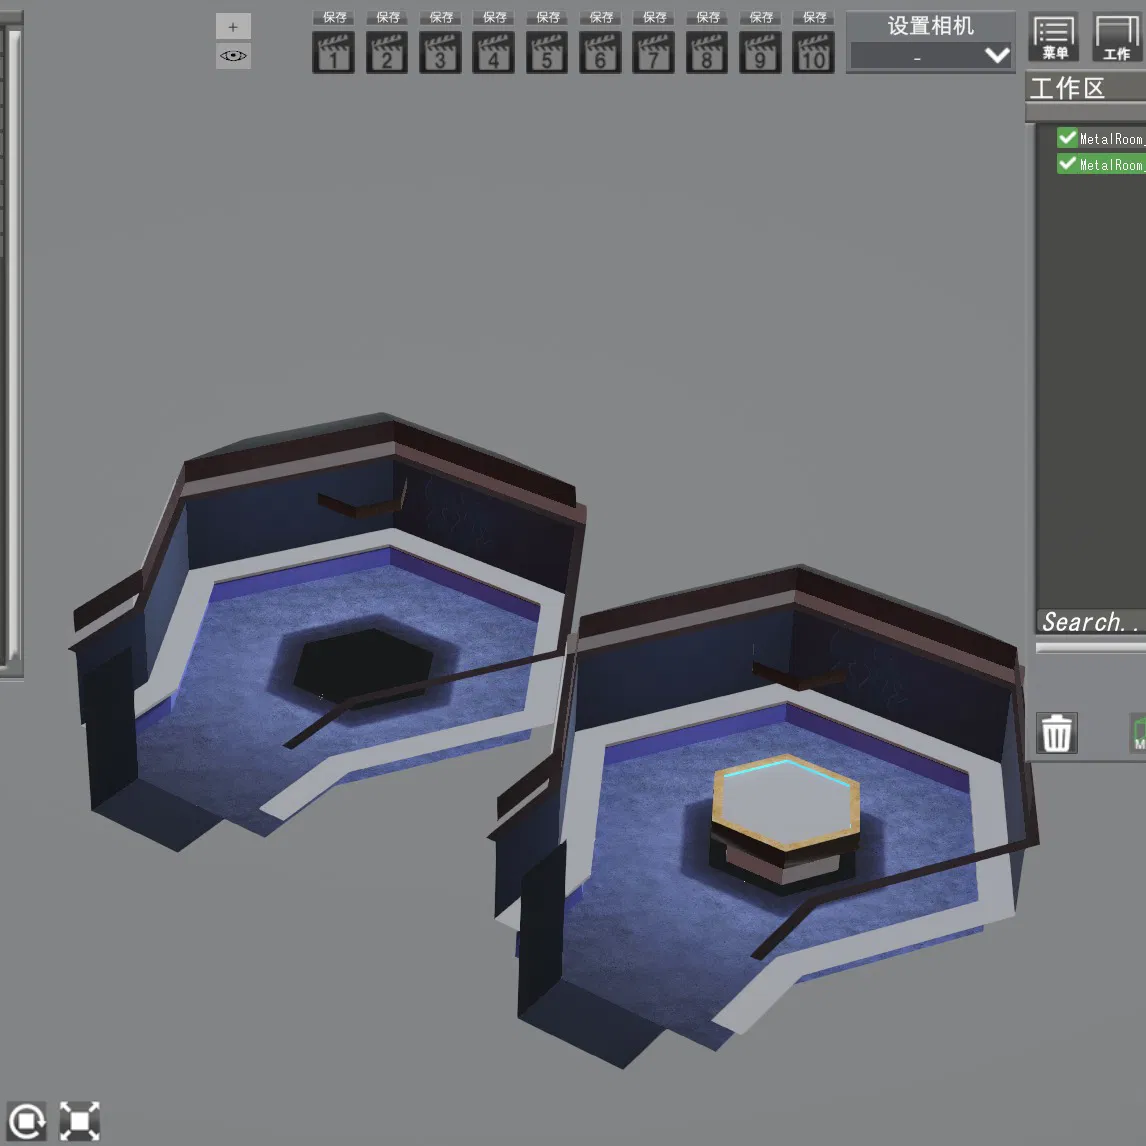
Task: Open the 设置相机 camera dropdown
Action: tap(930, 56)
